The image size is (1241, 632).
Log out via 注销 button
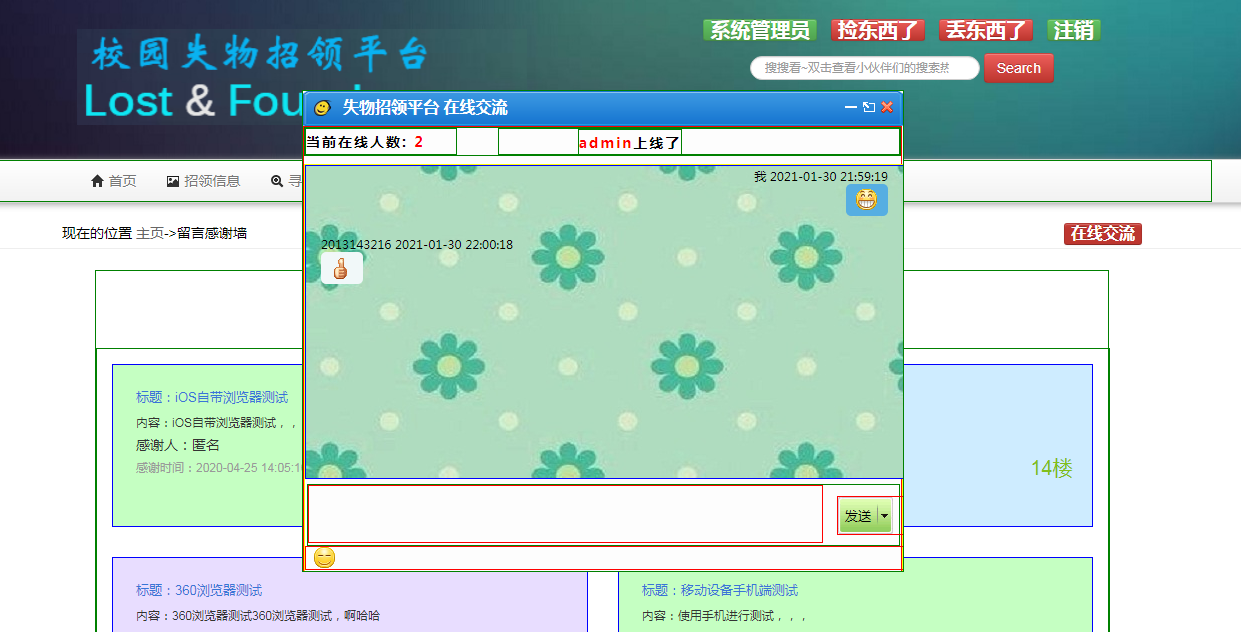[1073, 31]
